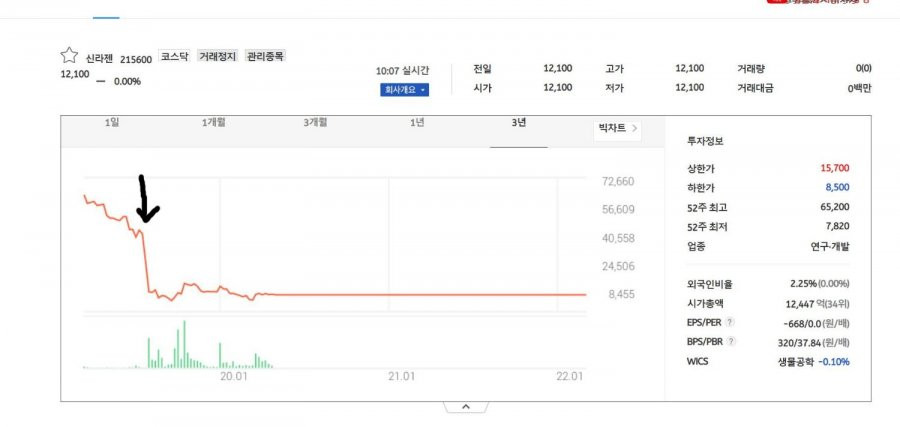
Task: Click the 거래정지 status tag
Action: pyautogui.click(x=217, y=56)
